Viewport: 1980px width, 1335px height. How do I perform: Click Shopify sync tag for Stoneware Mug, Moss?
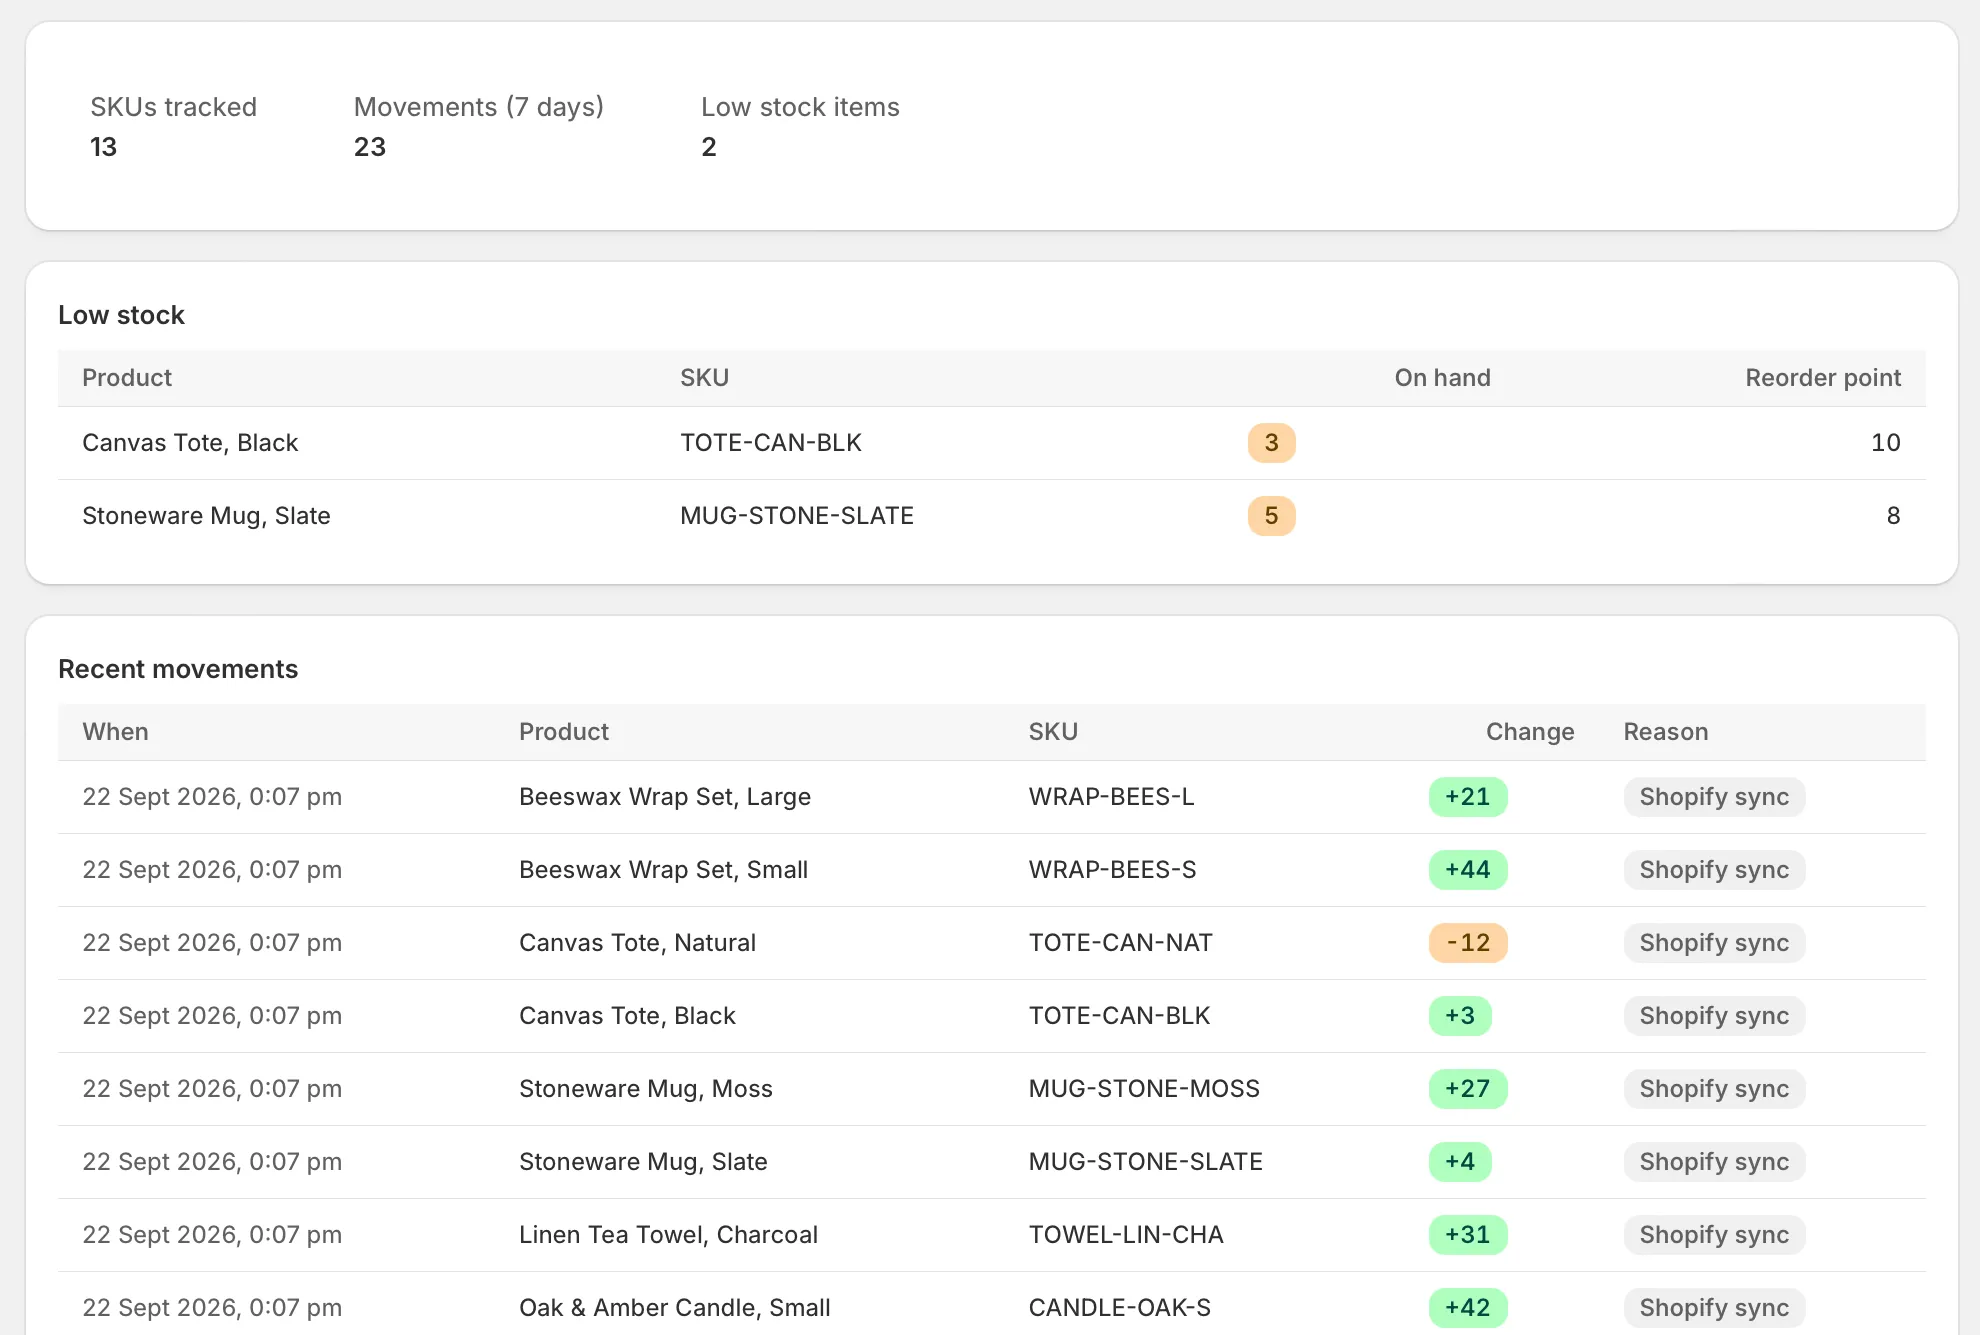[x=1714, y=1089]
